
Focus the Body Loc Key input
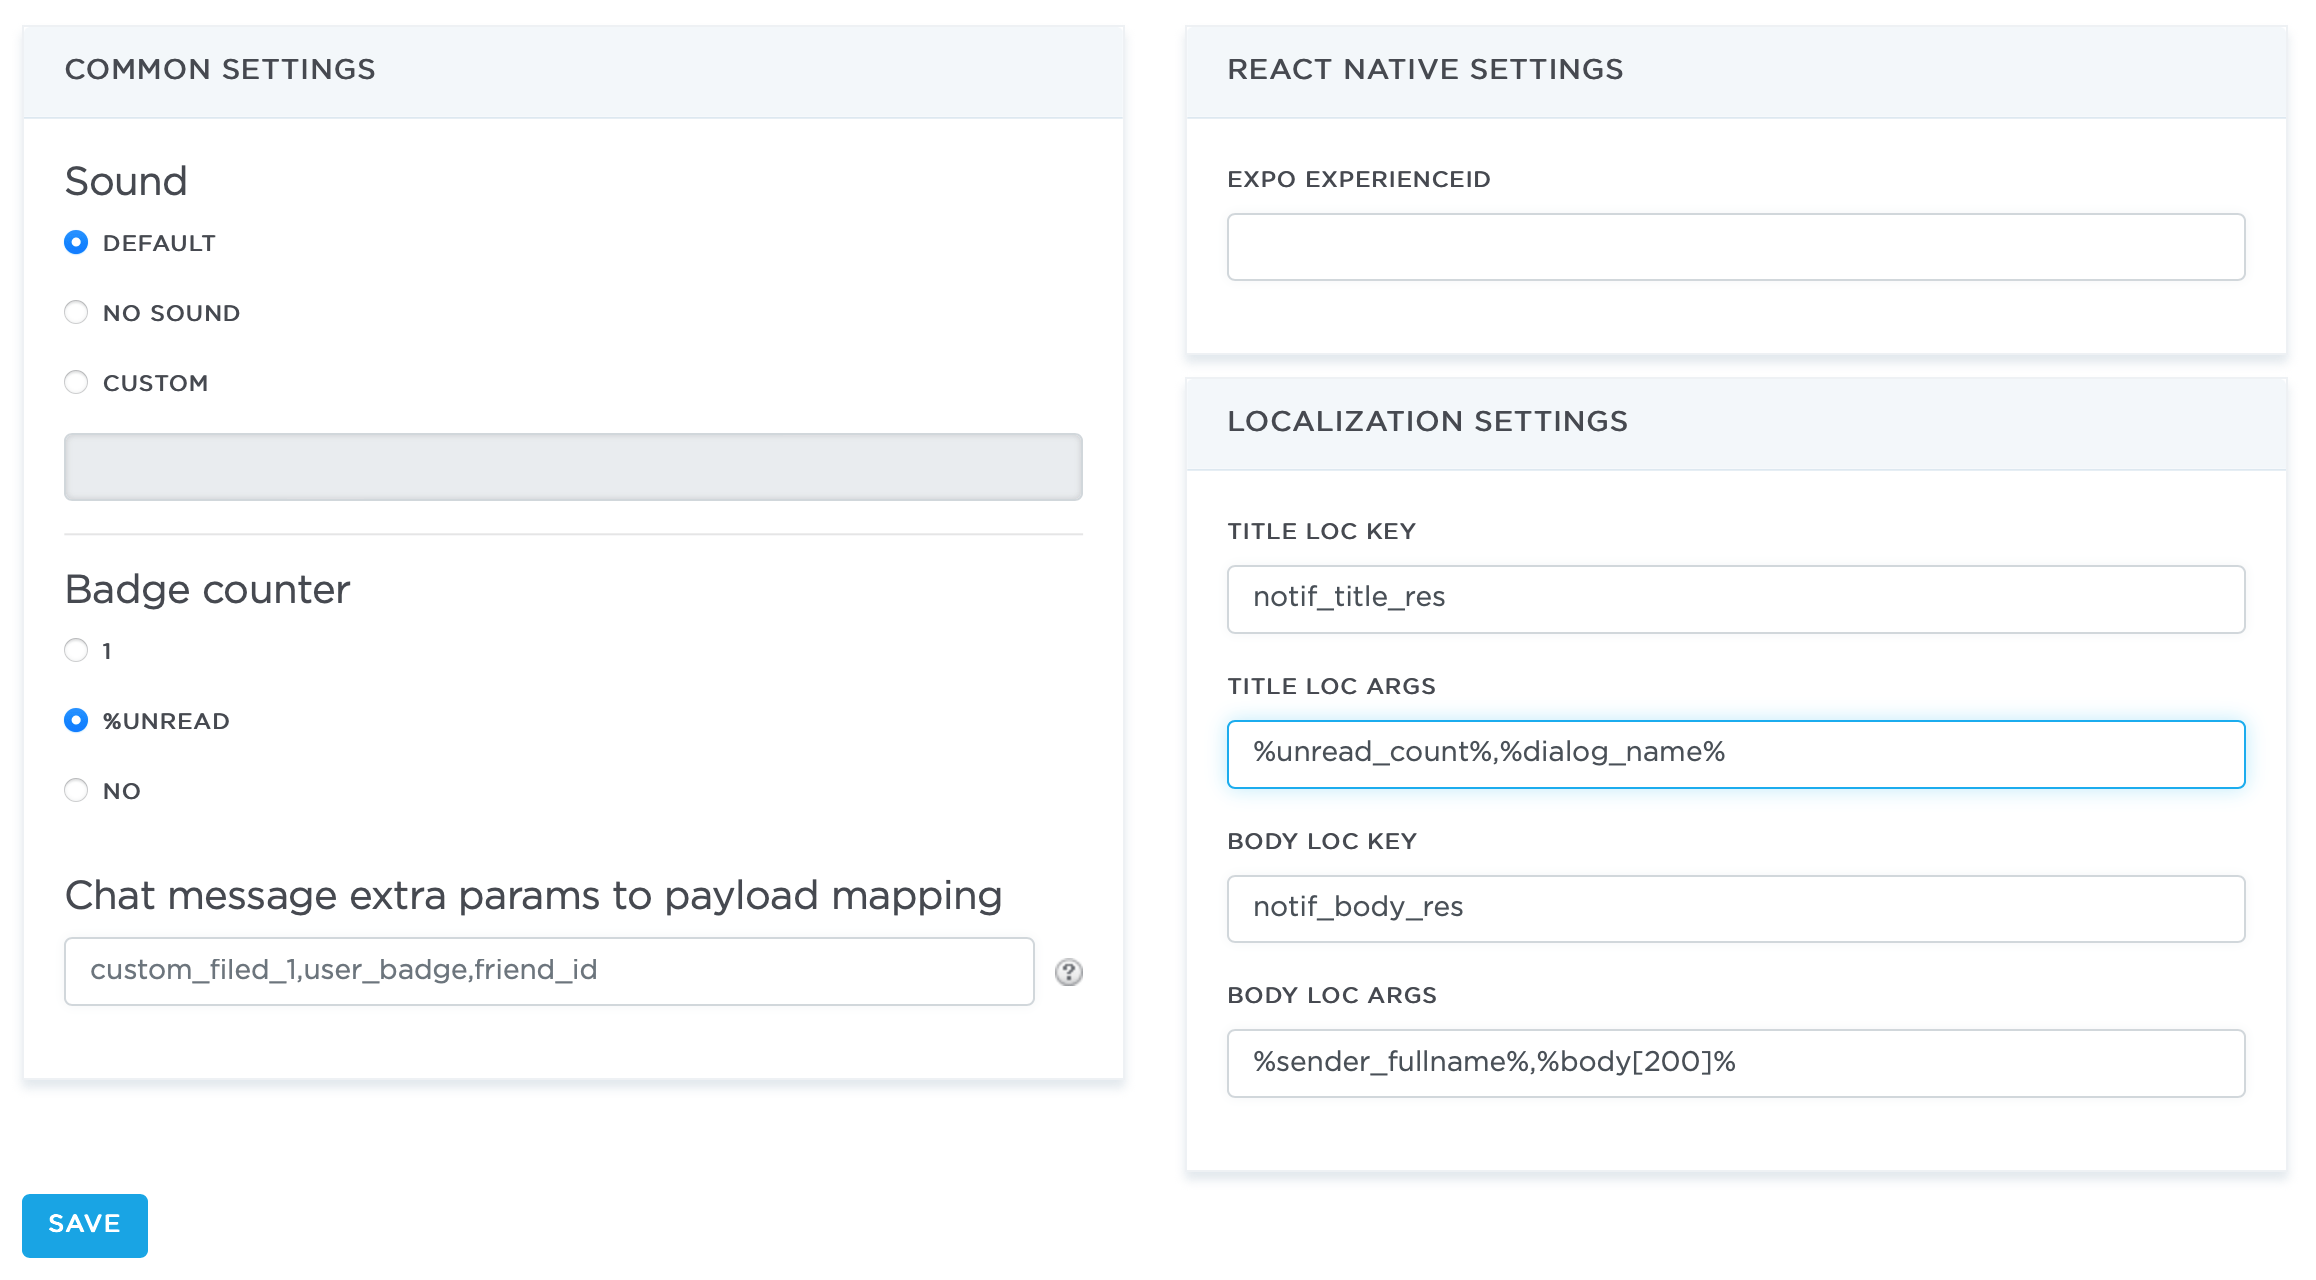click(1736, 909)
